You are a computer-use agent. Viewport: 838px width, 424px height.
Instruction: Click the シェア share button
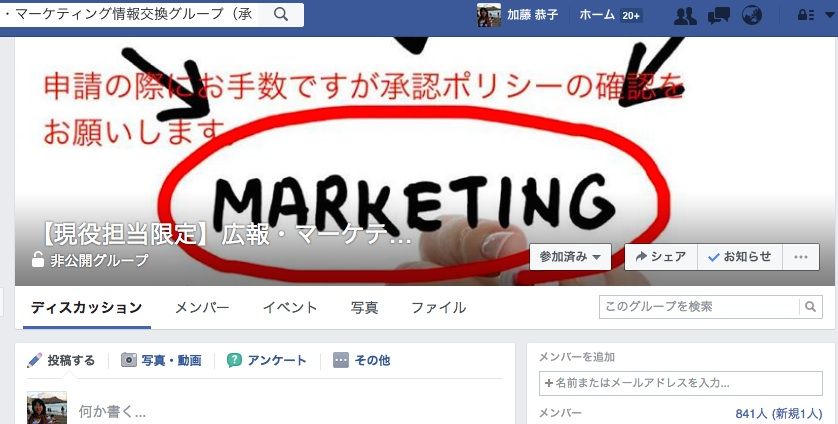pos(661,257)
